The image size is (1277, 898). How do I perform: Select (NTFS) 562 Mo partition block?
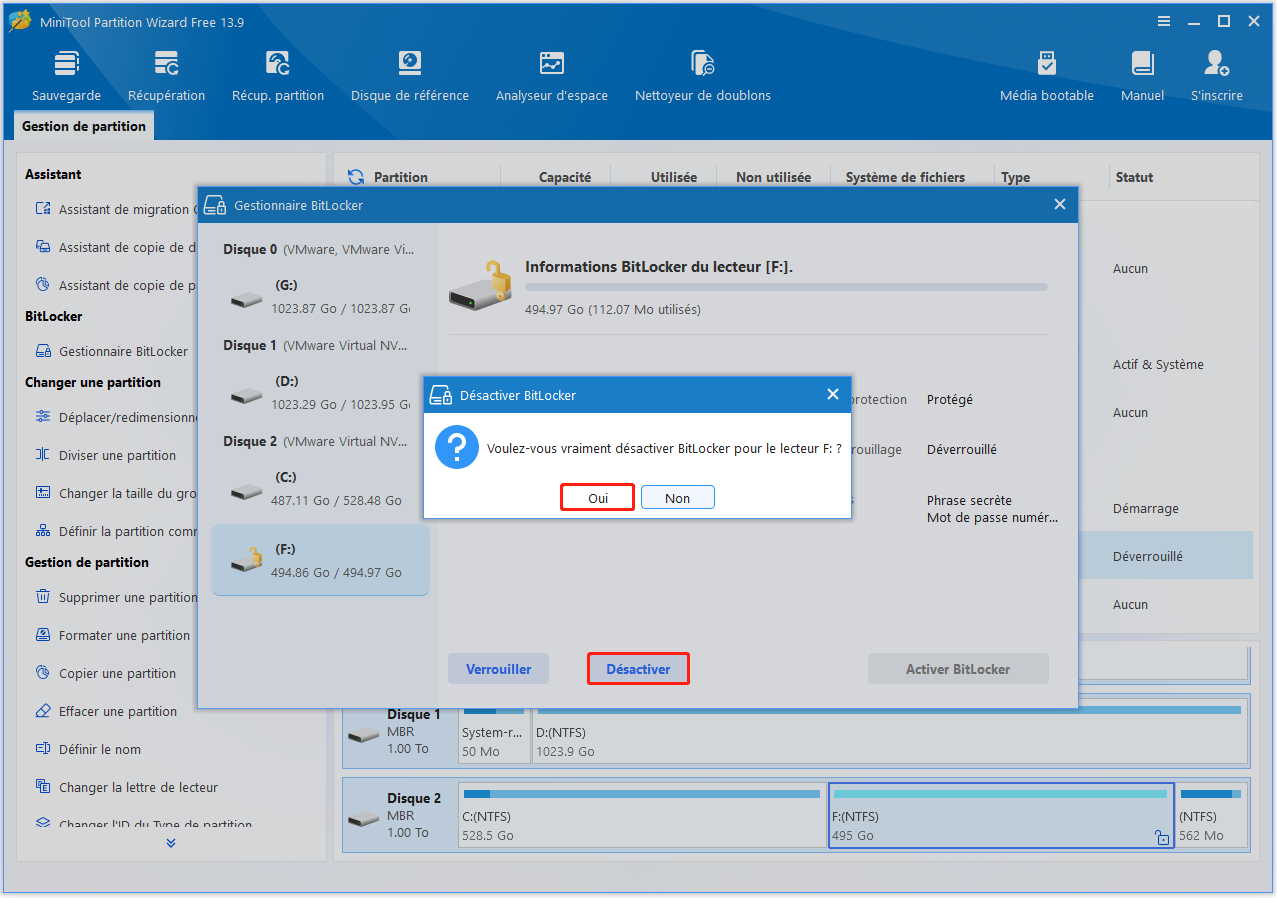[1211, 815]
